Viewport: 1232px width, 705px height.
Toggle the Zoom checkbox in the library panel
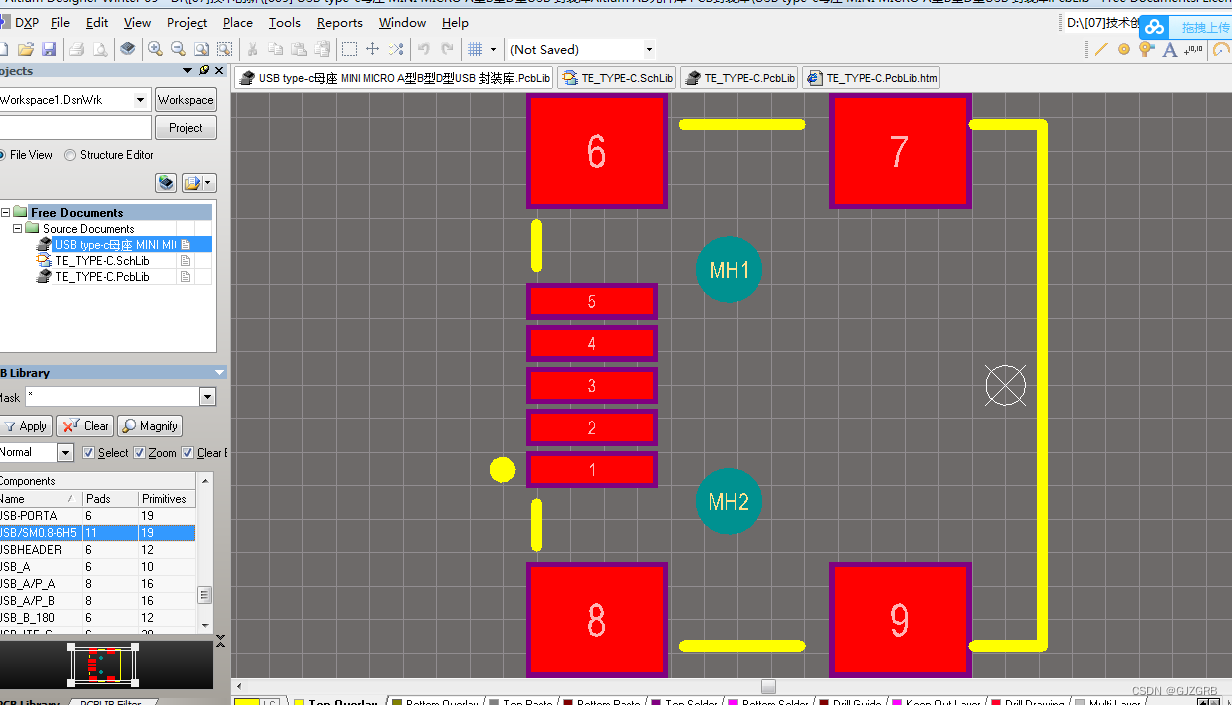pos(139,452)
